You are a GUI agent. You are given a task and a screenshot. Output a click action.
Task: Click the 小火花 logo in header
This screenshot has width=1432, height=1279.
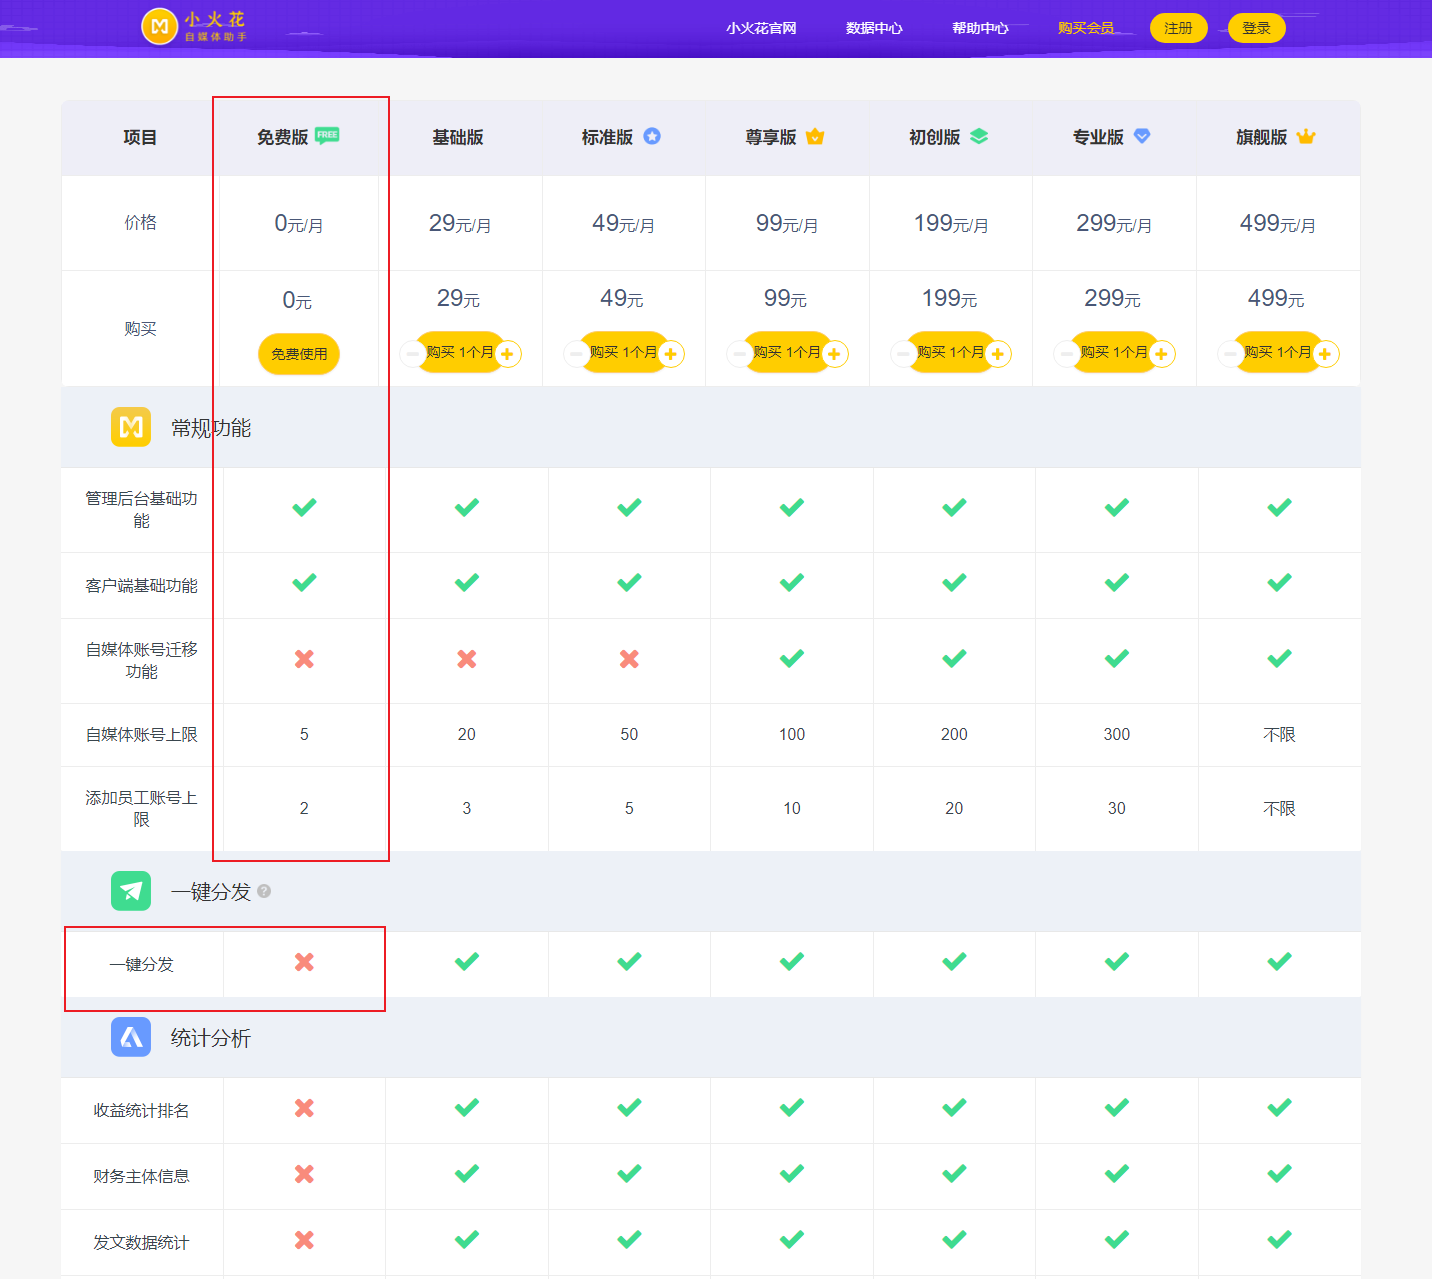[x=194, y=27]
